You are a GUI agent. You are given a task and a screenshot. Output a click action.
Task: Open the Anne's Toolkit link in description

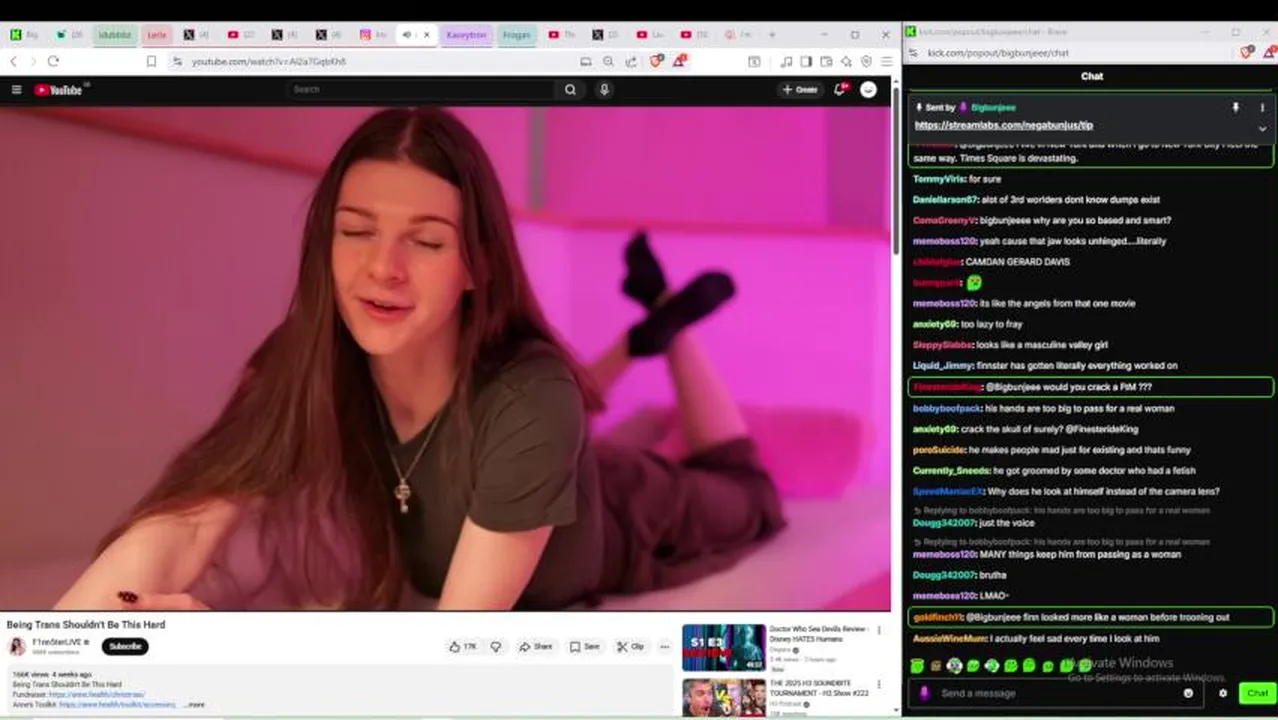click(x=117, y=704)
